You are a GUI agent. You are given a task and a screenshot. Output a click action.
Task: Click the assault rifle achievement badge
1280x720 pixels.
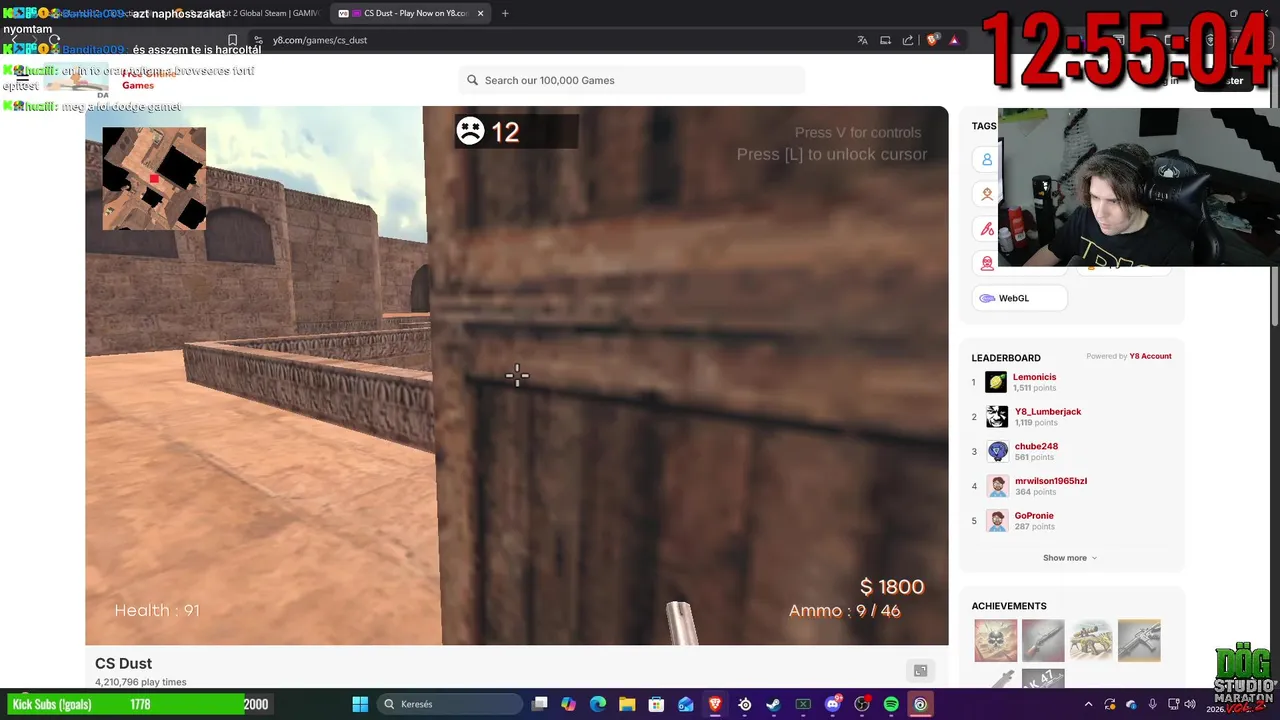1139,641
